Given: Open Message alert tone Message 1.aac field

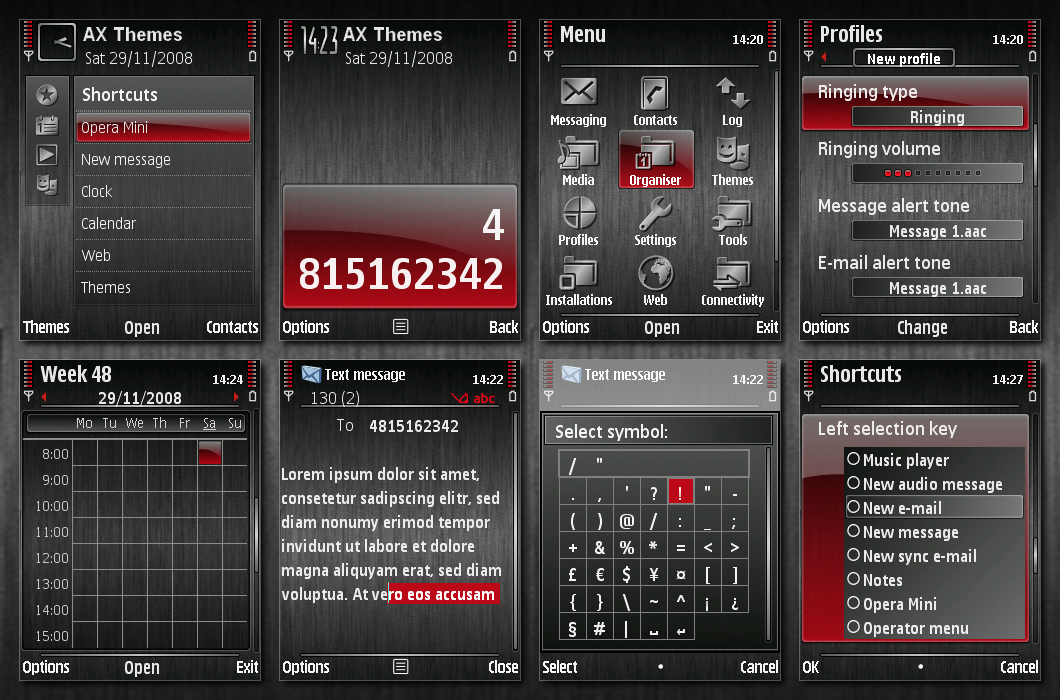Looking at the screenshot, I should tap(937, 231).
